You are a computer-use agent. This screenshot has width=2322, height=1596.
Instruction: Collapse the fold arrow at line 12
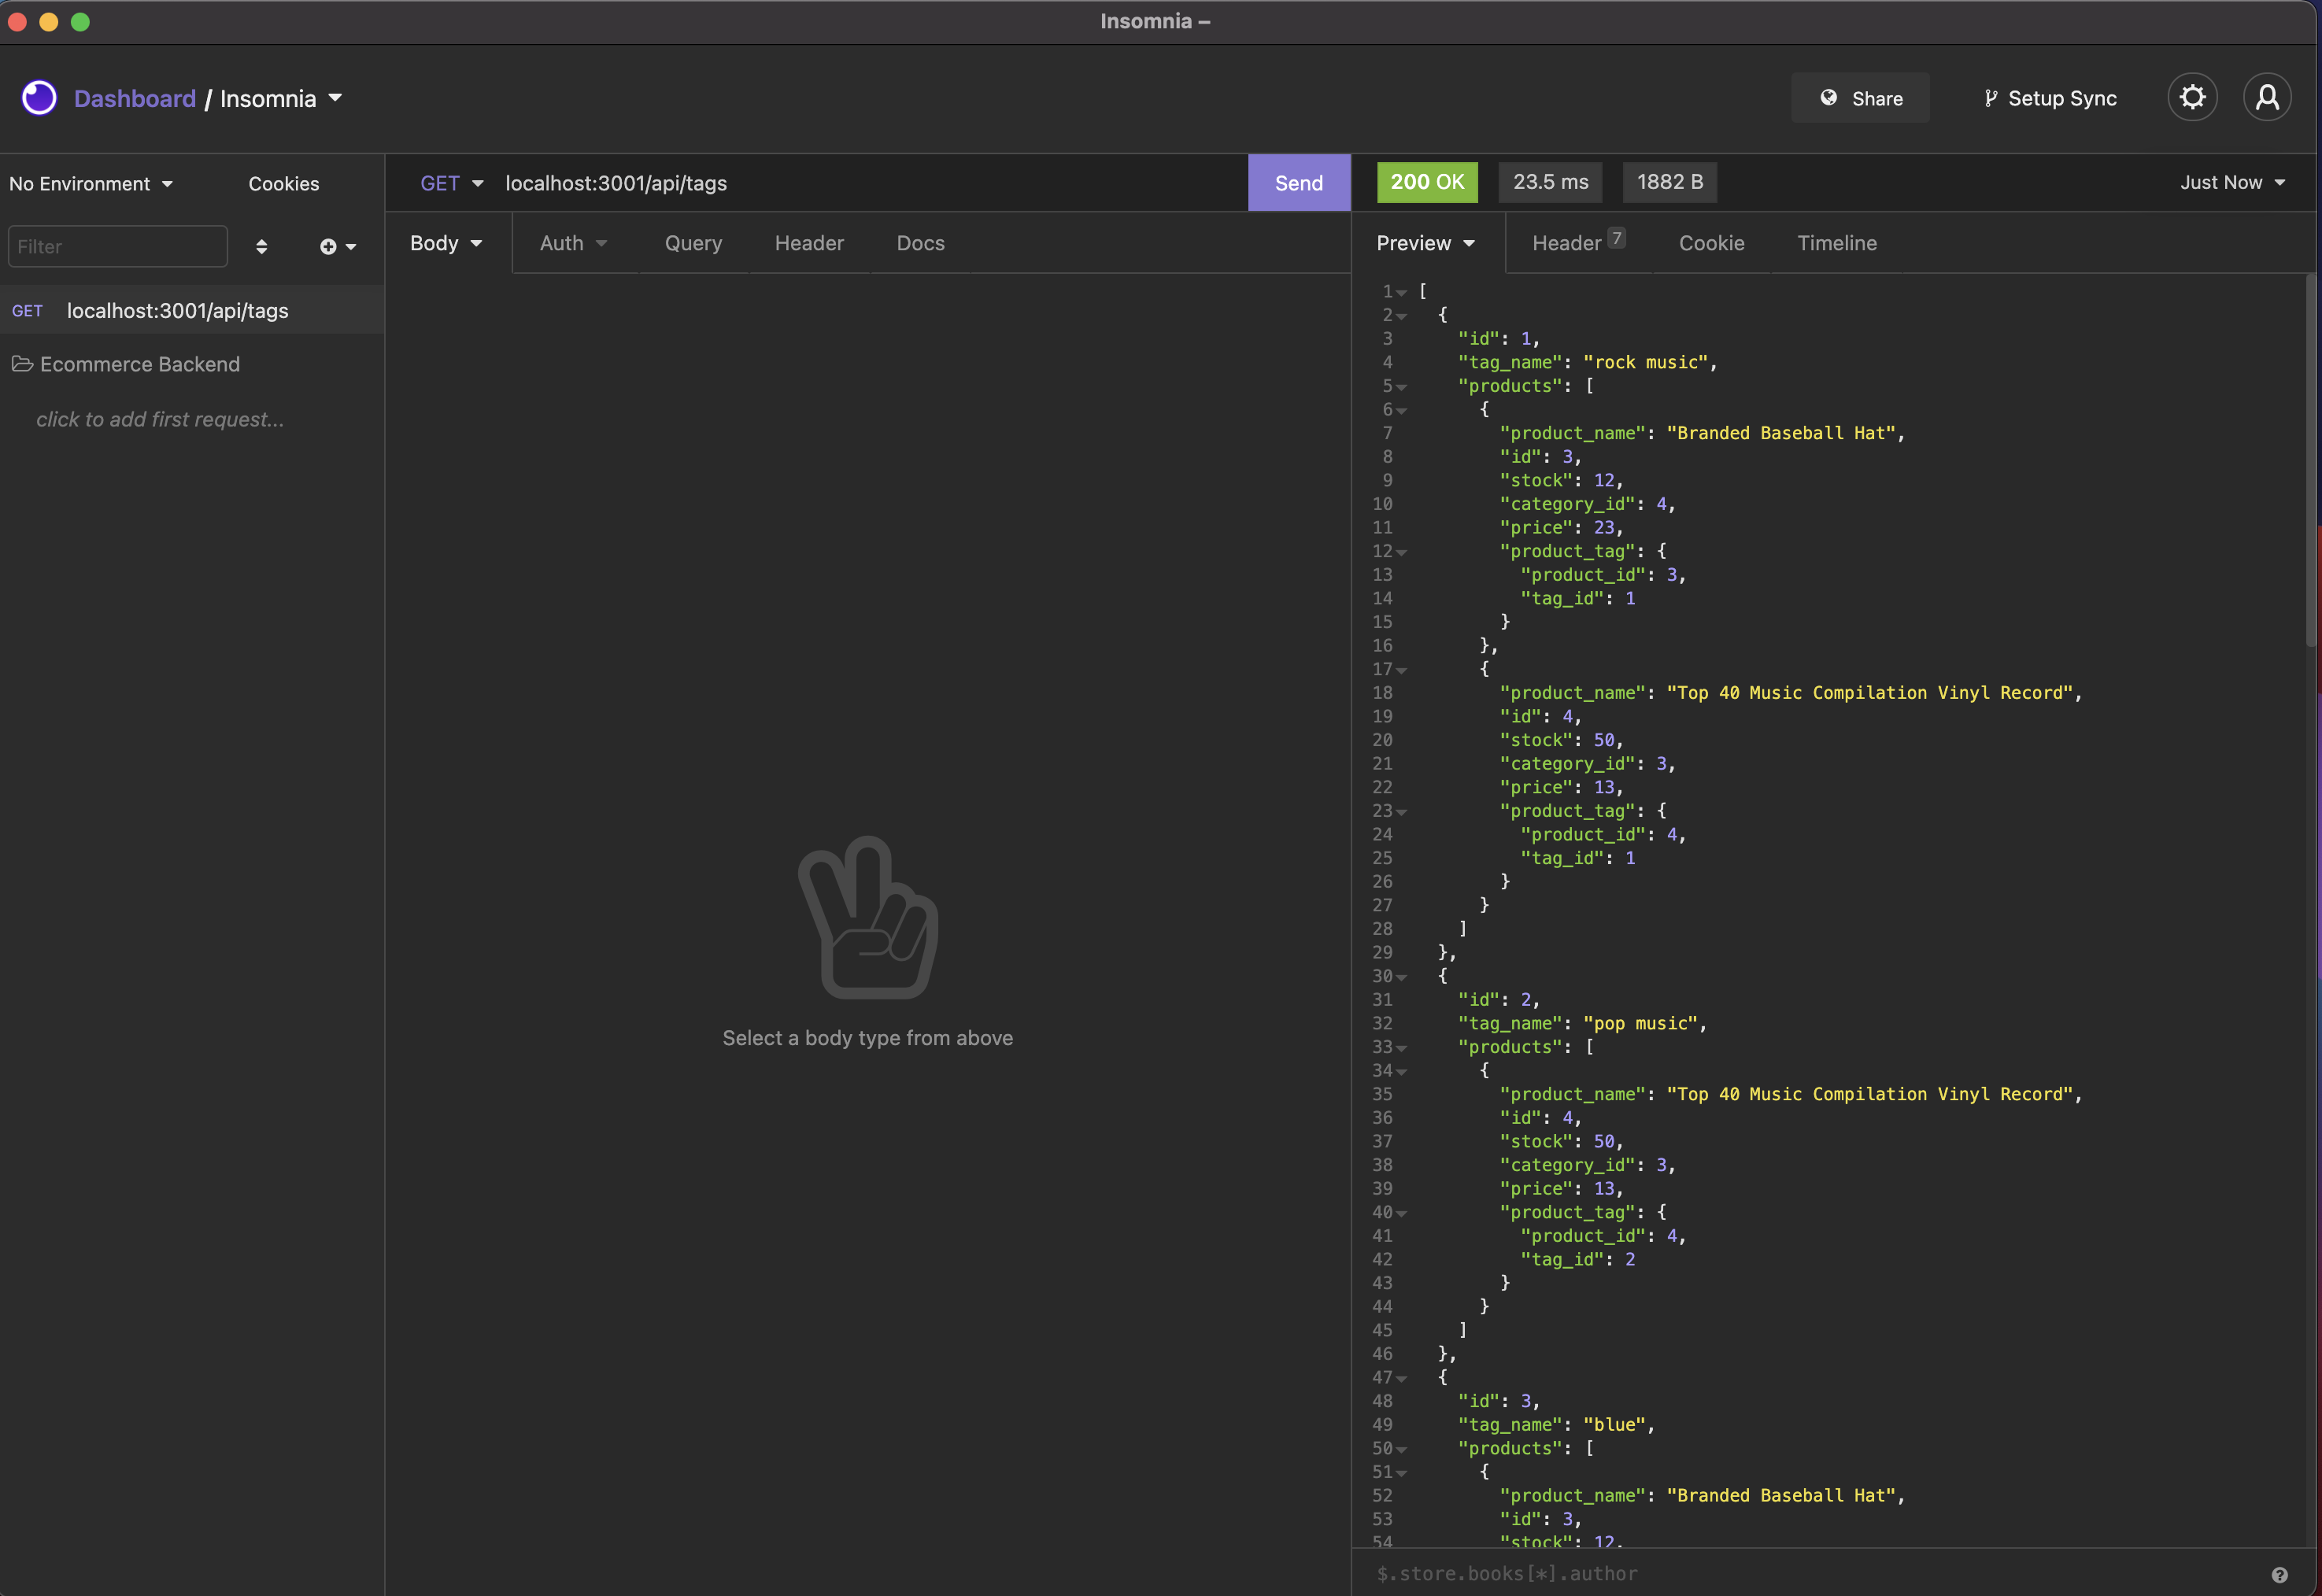tap(1402, 552)
